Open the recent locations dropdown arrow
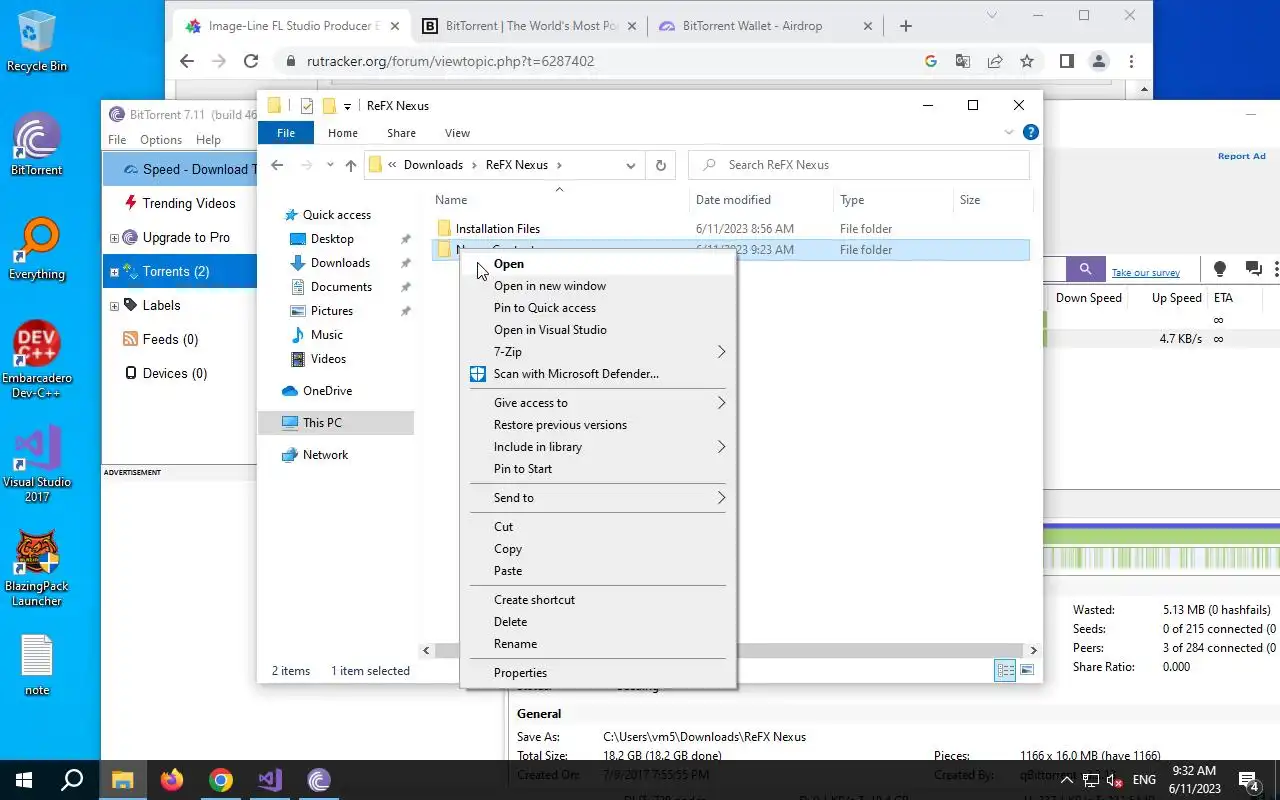The height and width of the screenshot is (800, 1280). pos(328,166)
